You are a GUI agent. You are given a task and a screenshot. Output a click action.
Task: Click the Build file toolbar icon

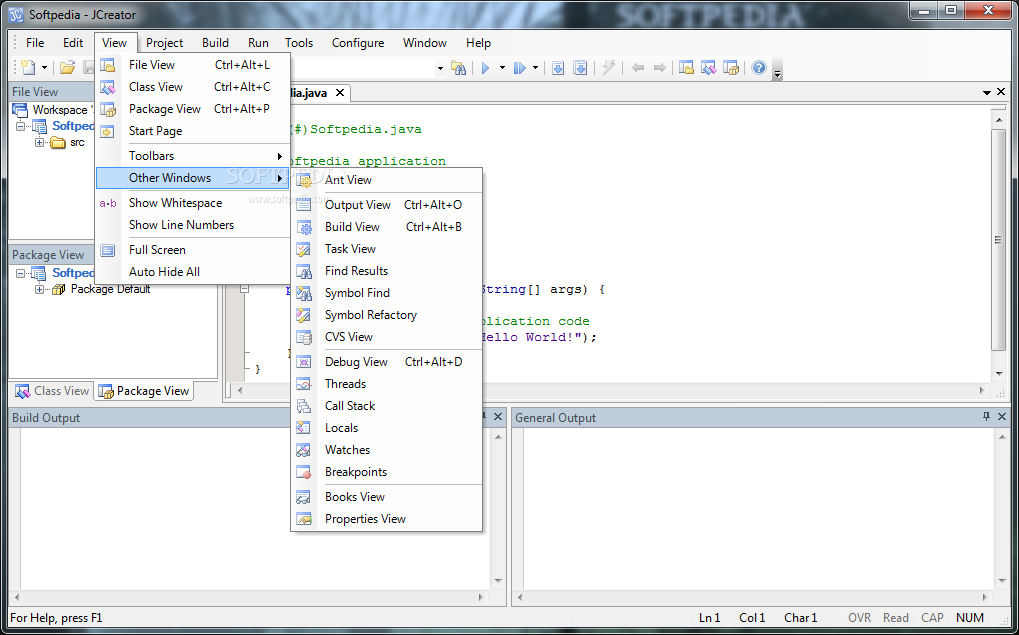tap(580, 68)
